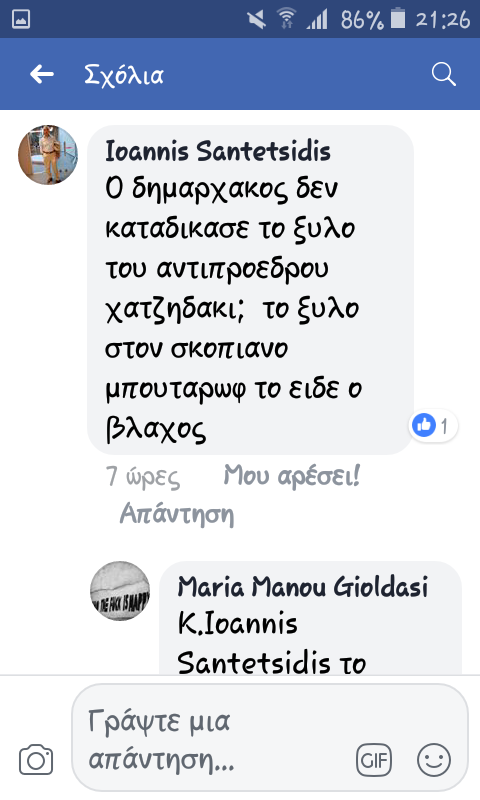Open Maria Manou Gioldasi name link
480x800 pixels.
click(303, 587)
